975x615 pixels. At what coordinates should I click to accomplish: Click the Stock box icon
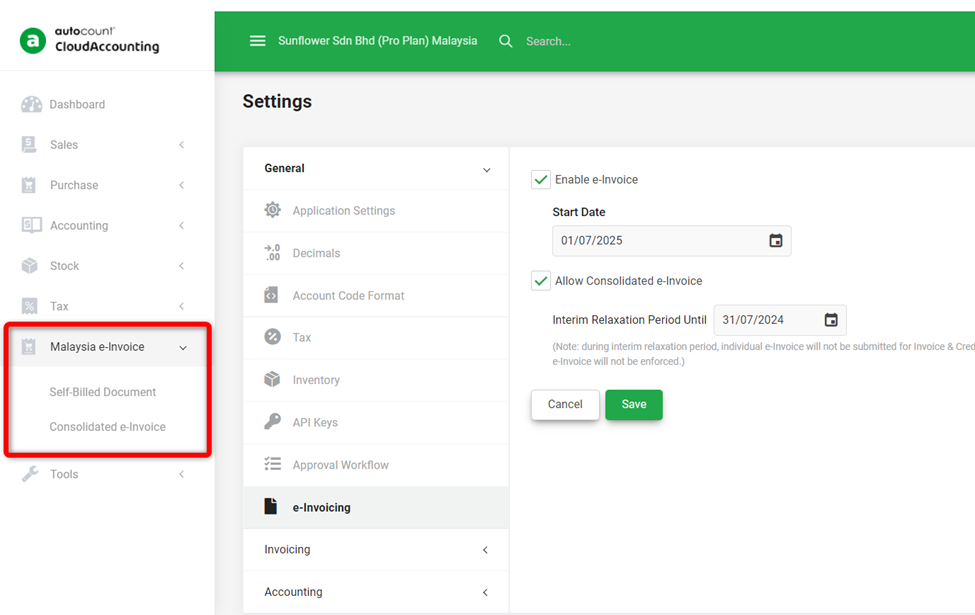[29, 266]
